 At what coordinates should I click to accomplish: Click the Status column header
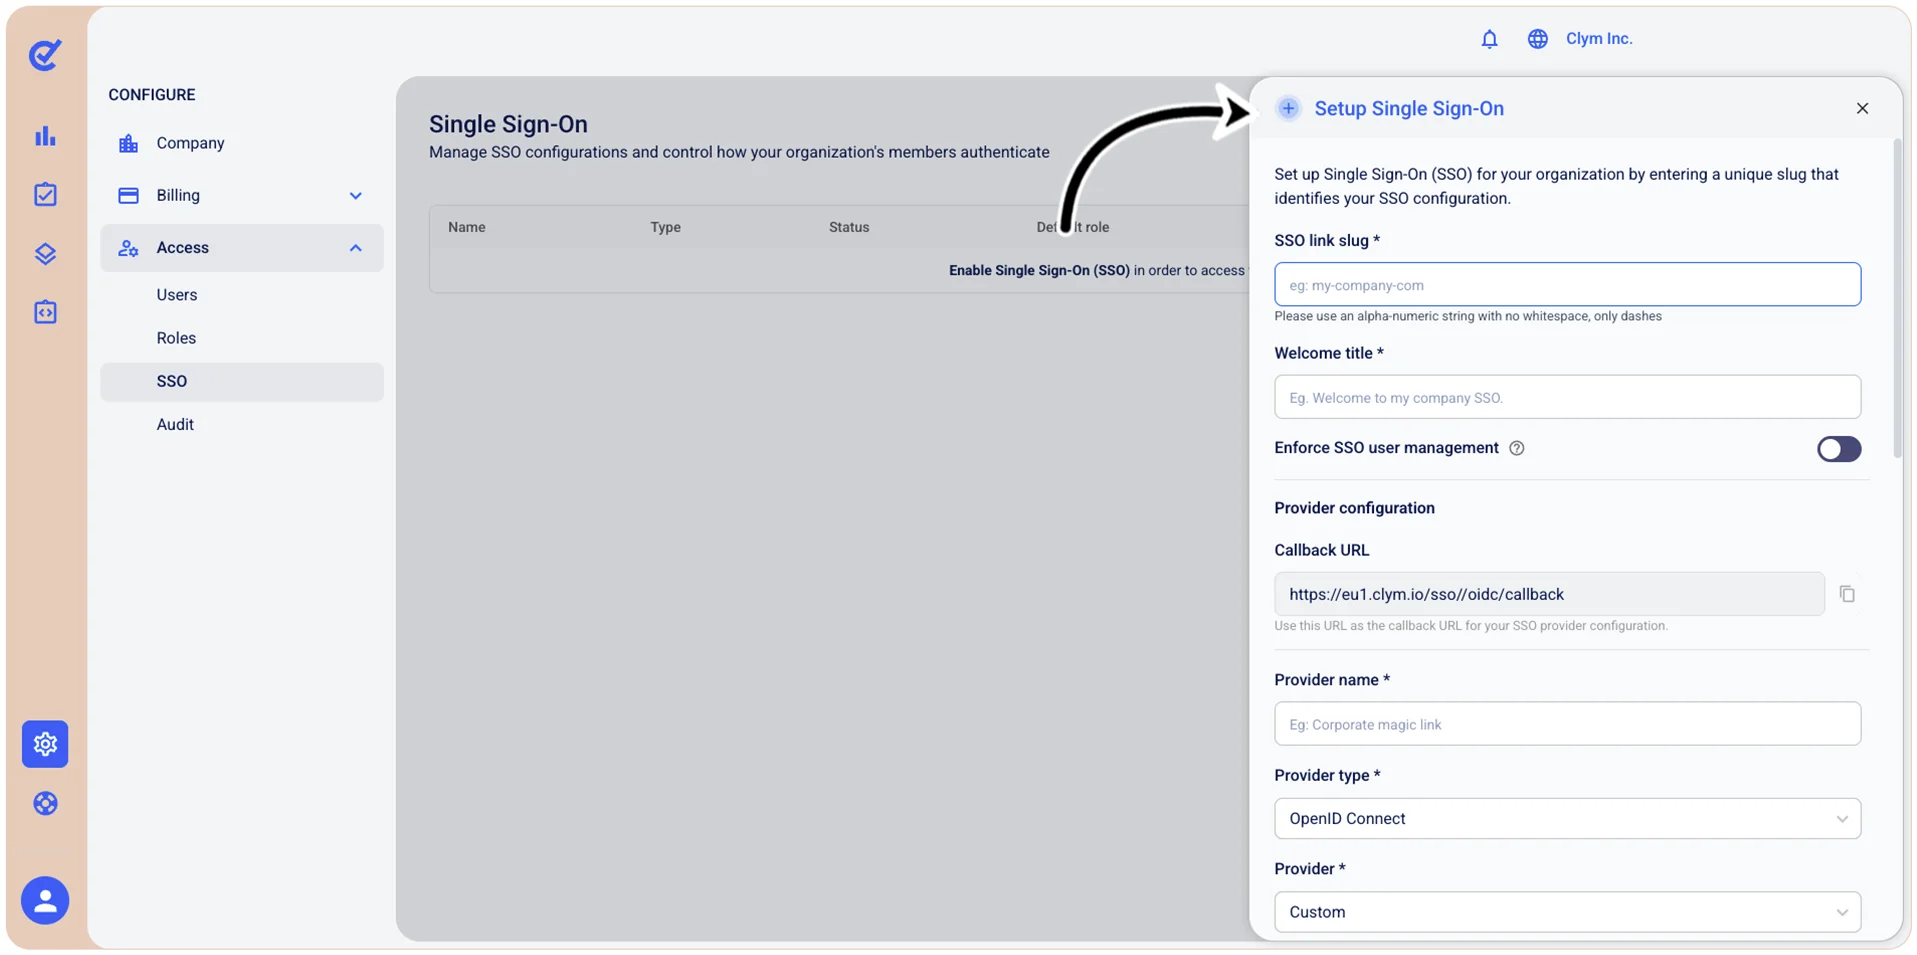[849, 227]
